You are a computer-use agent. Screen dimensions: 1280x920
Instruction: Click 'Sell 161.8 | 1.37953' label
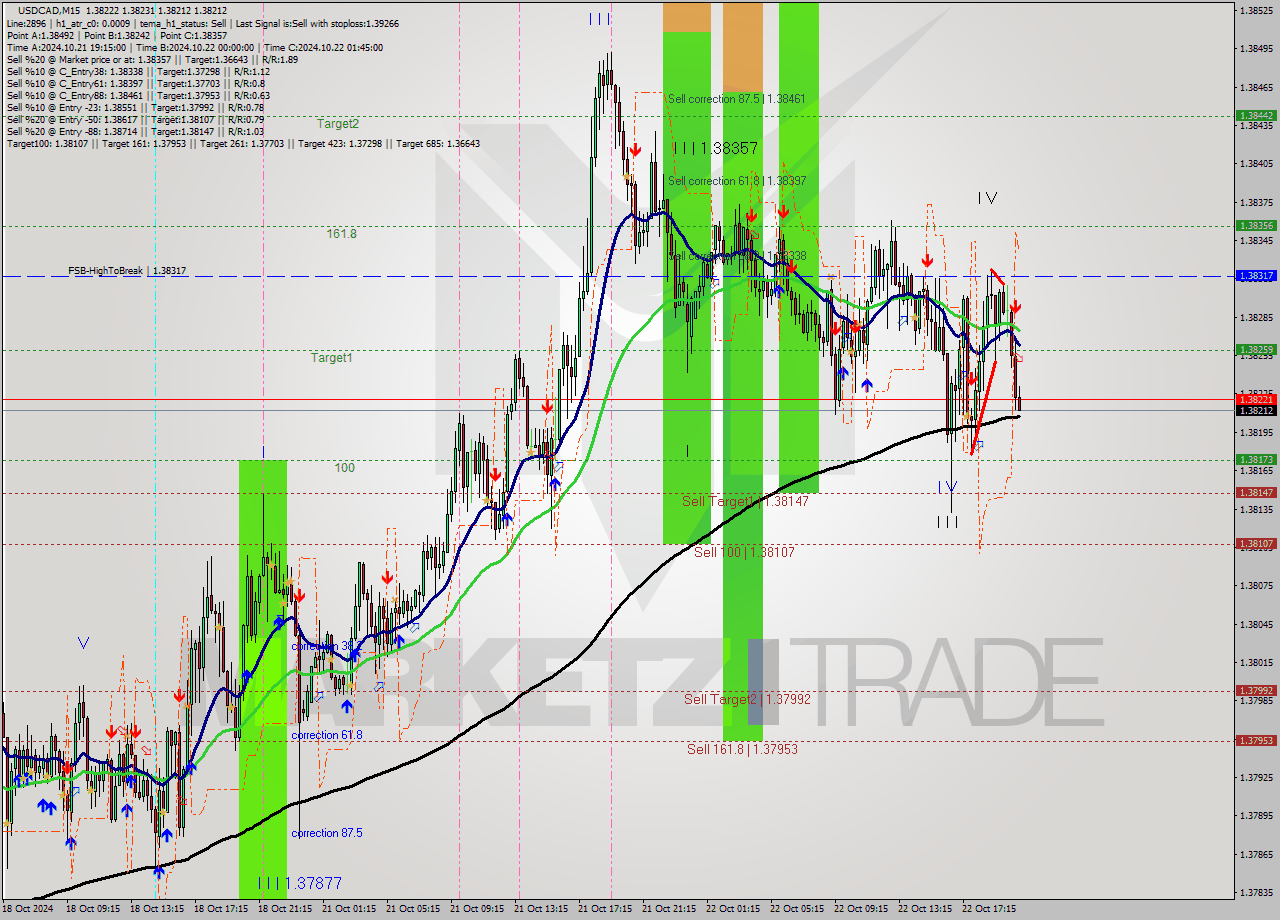pos(742,749)
